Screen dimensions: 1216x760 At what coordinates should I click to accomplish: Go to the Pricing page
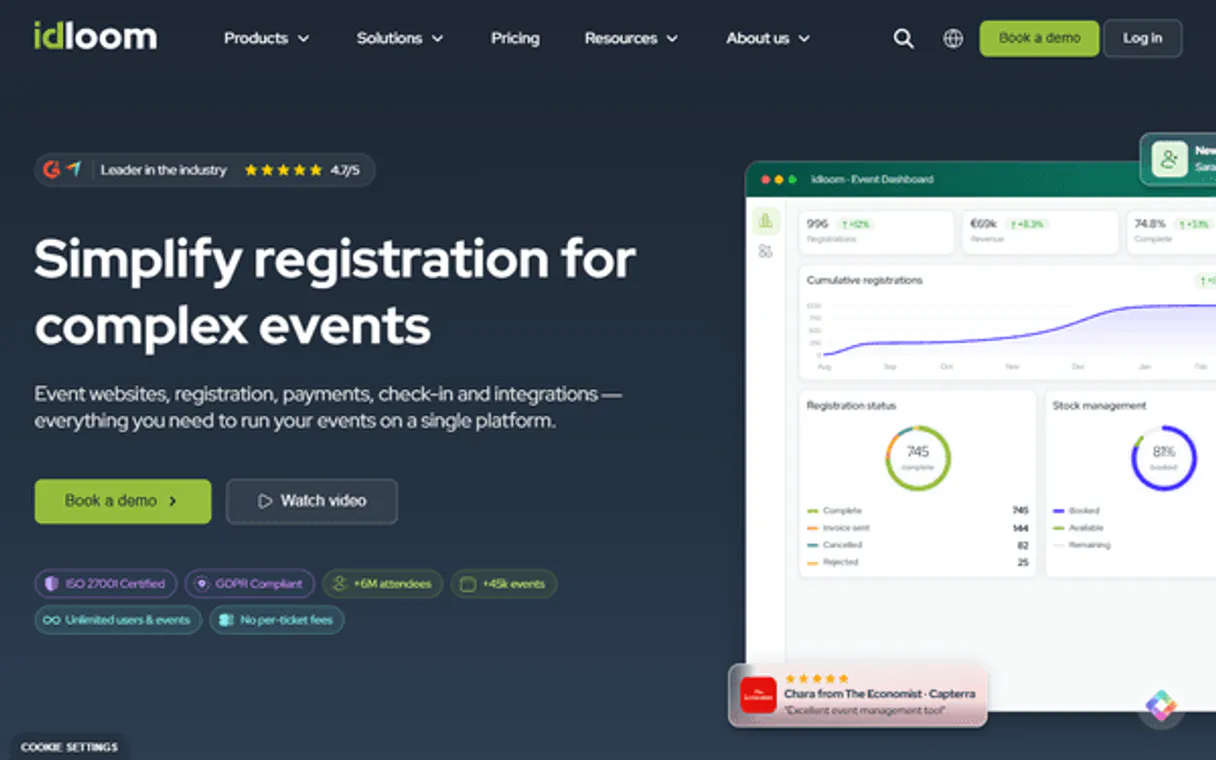click(x=515, y=39)
